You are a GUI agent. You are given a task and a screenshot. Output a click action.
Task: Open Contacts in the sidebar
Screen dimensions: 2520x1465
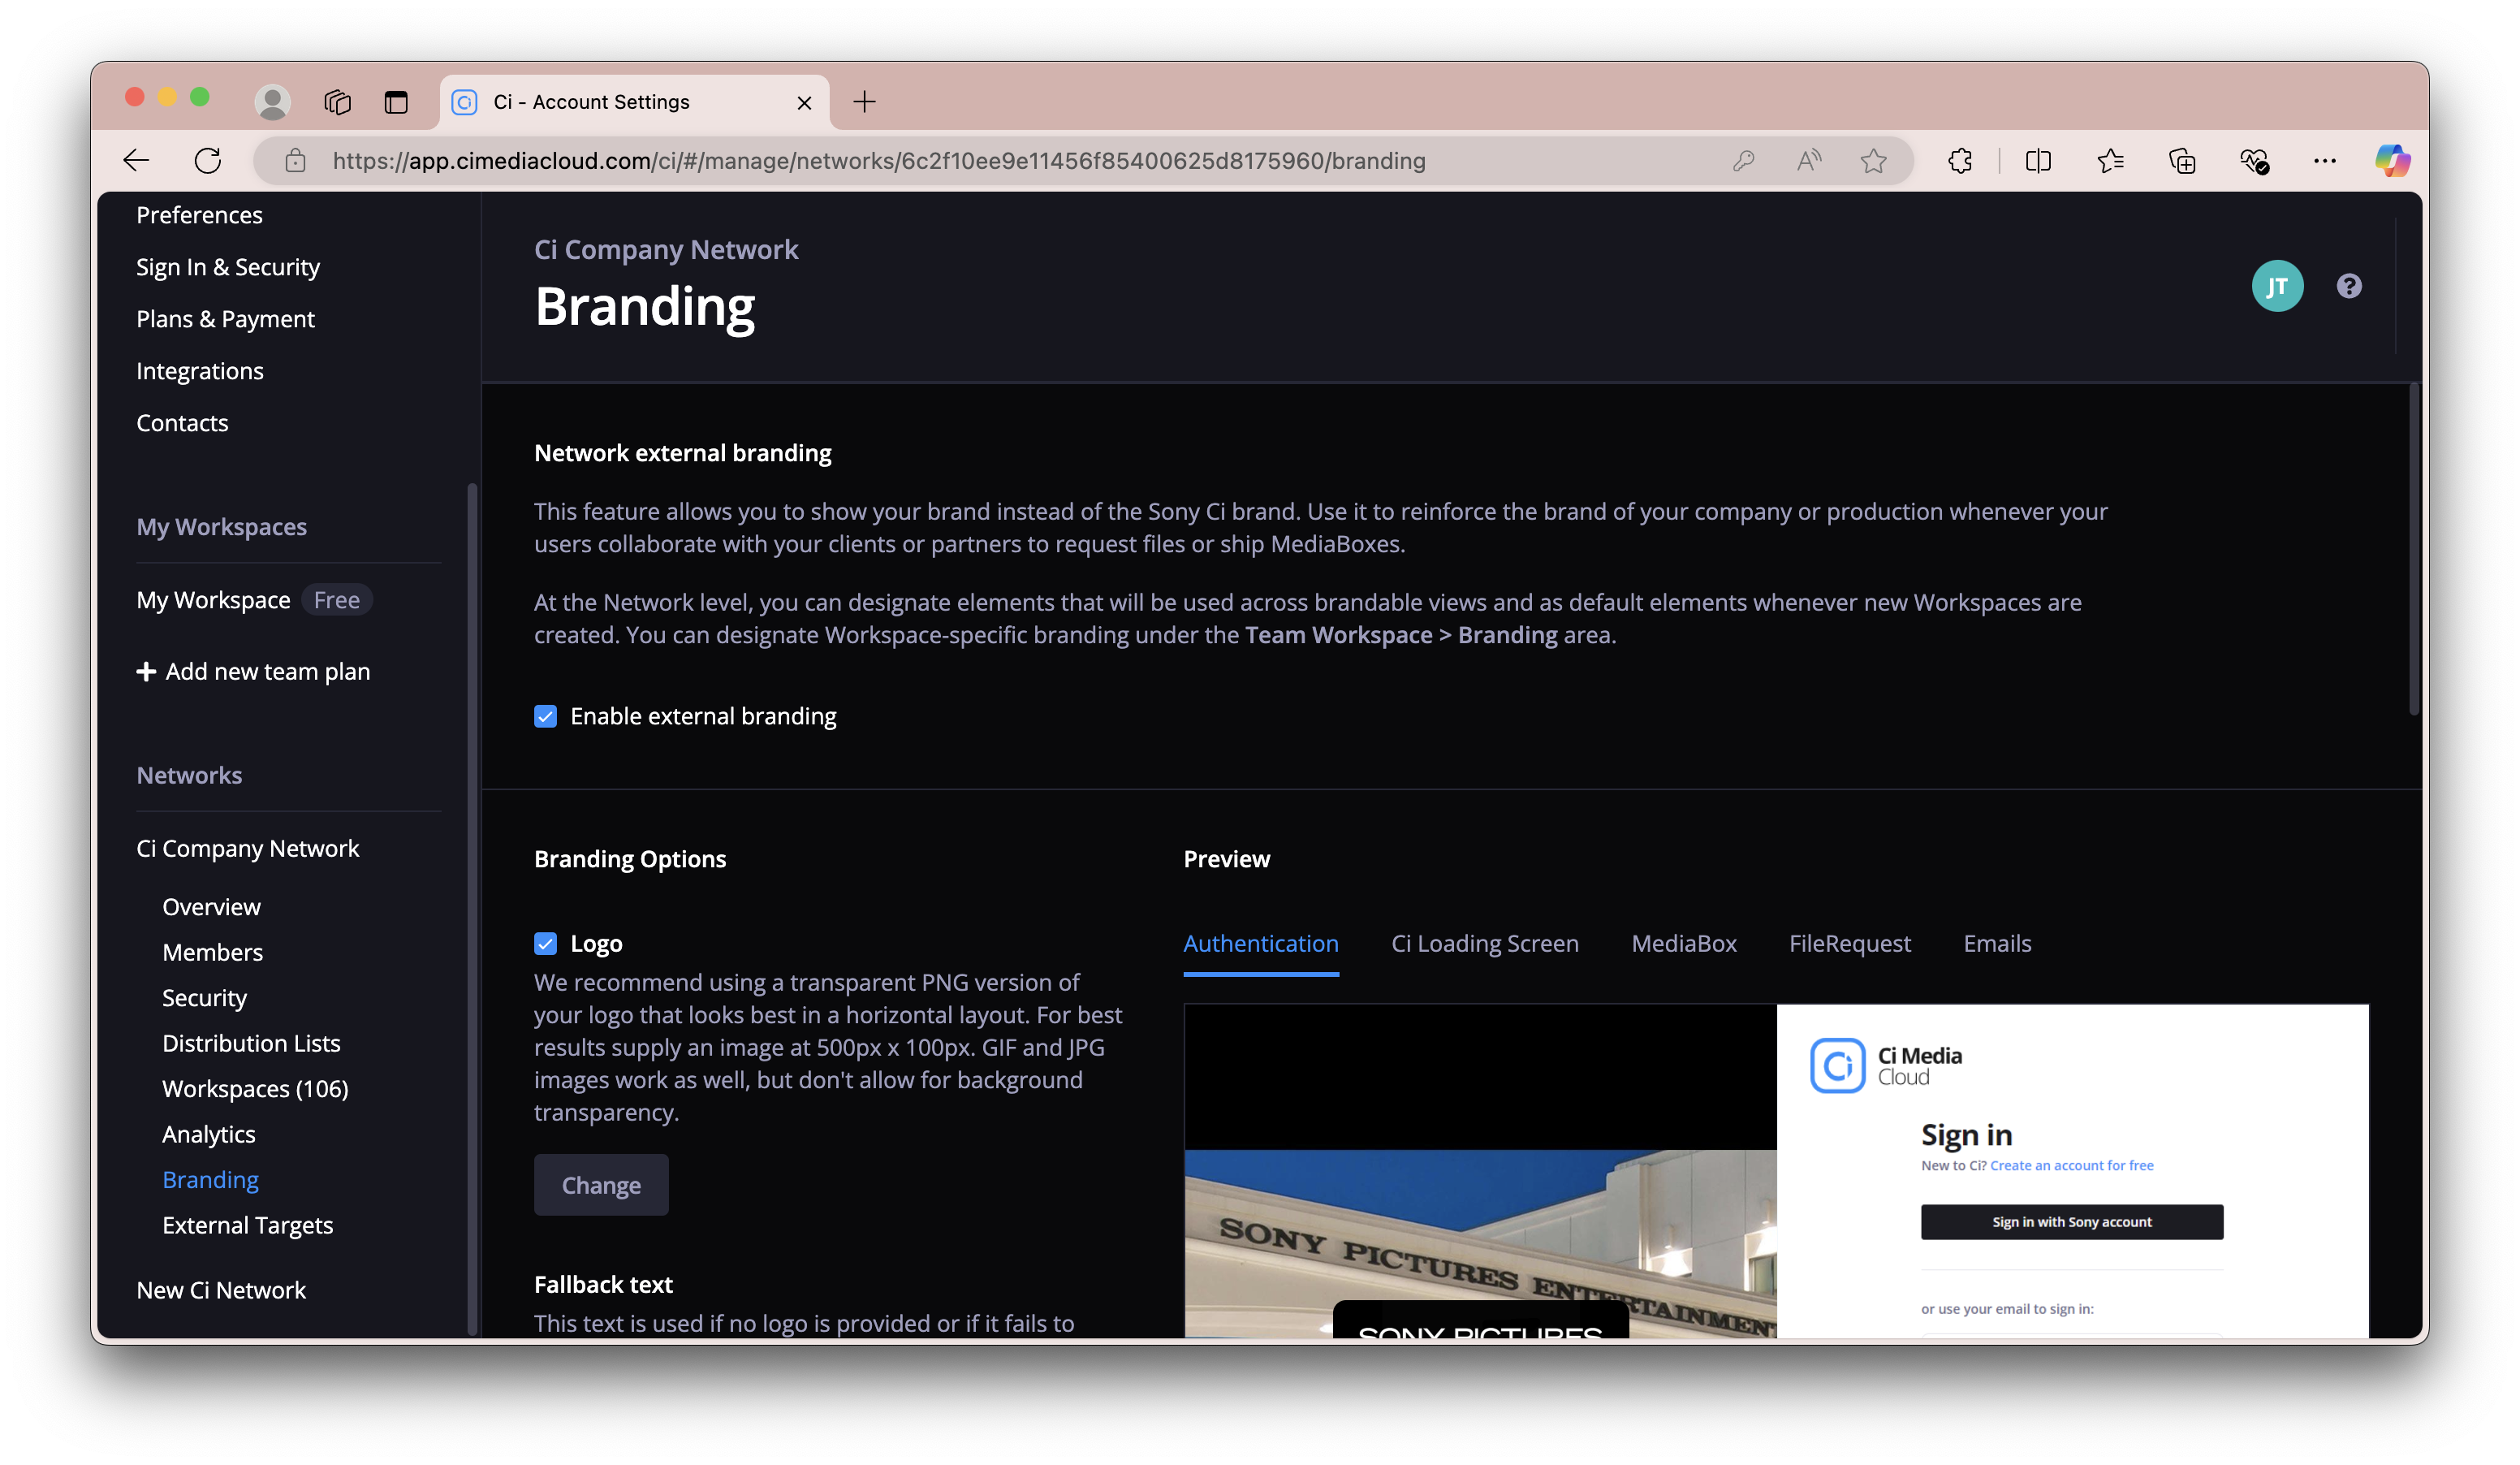click(182, 423)
